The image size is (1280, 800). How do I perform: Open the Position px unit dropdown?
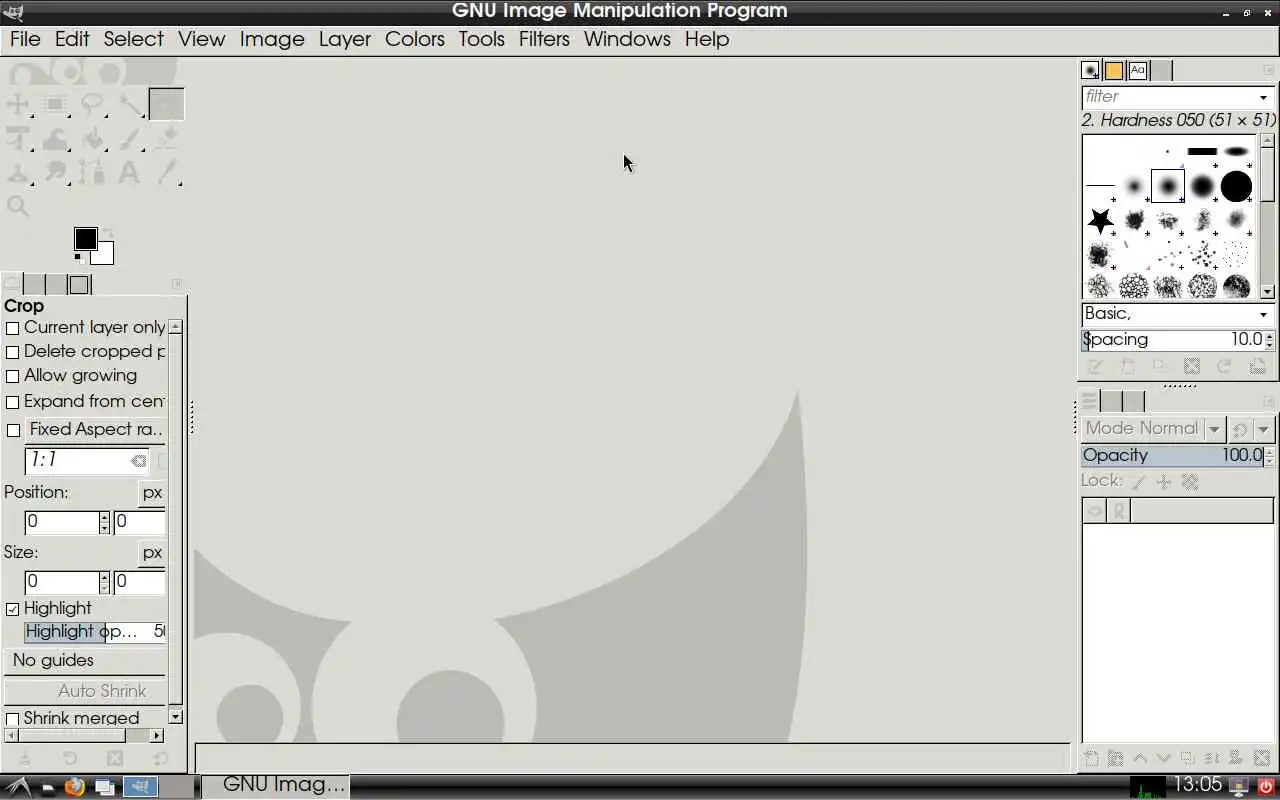coord(152,493)
